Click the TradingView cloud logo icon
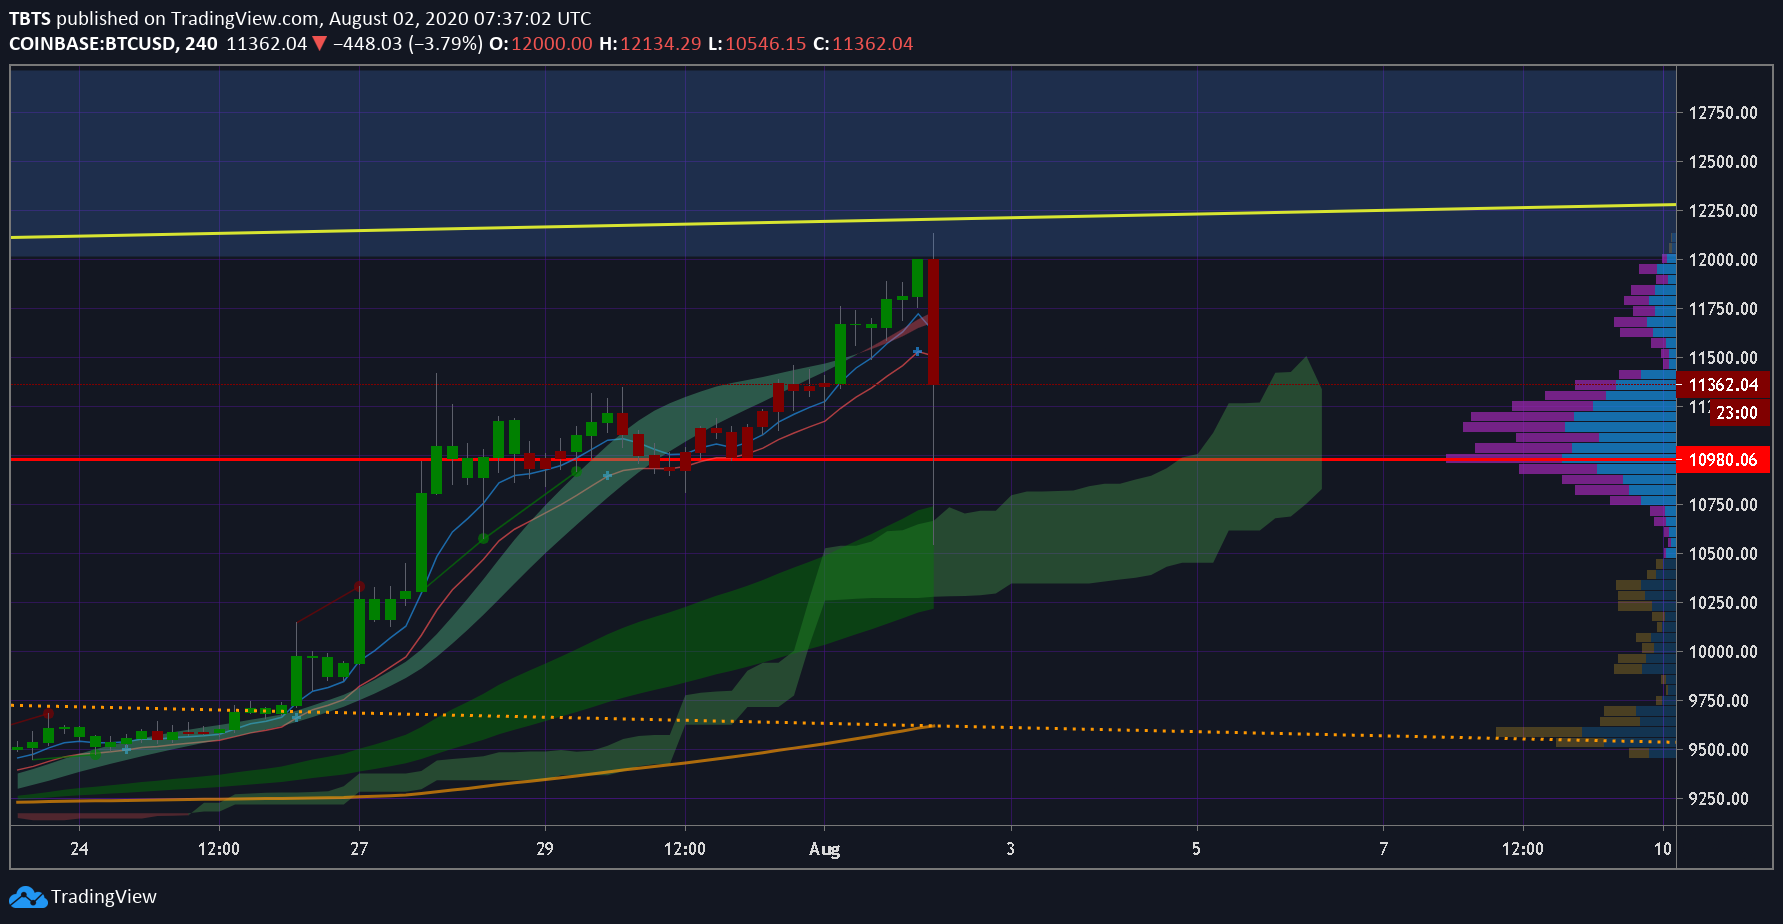 click(x=28, y=897)
